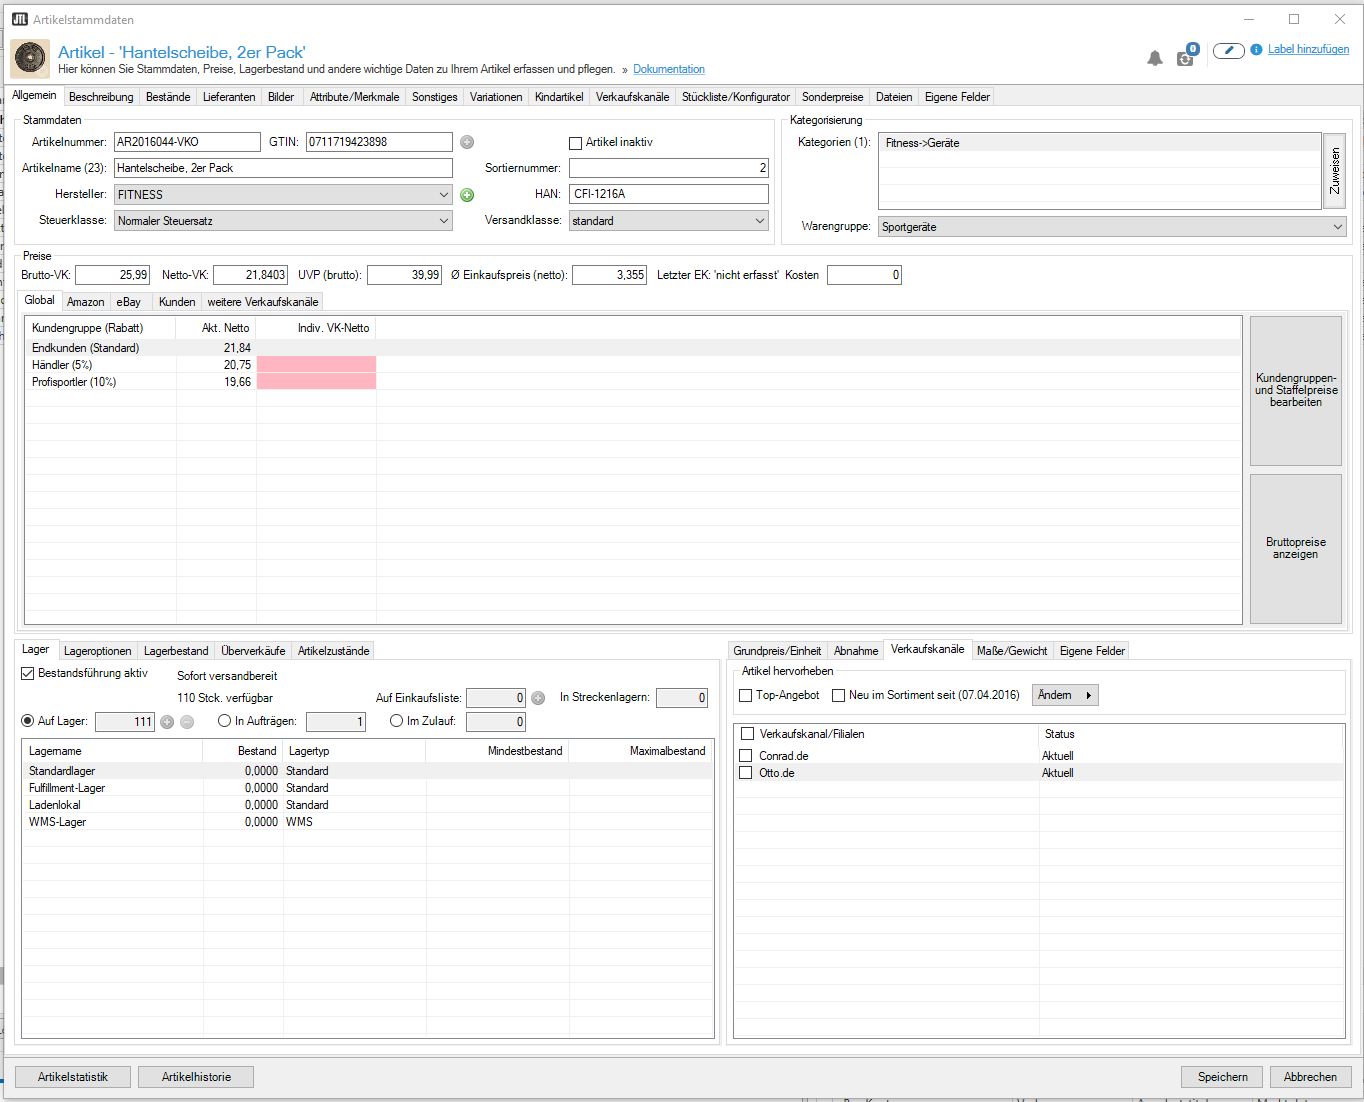Image resolution: width=1364 pixels, height=1102 pixels.
Task: Switch to the Lieferanten tab
Action: (x=229, y=97)
